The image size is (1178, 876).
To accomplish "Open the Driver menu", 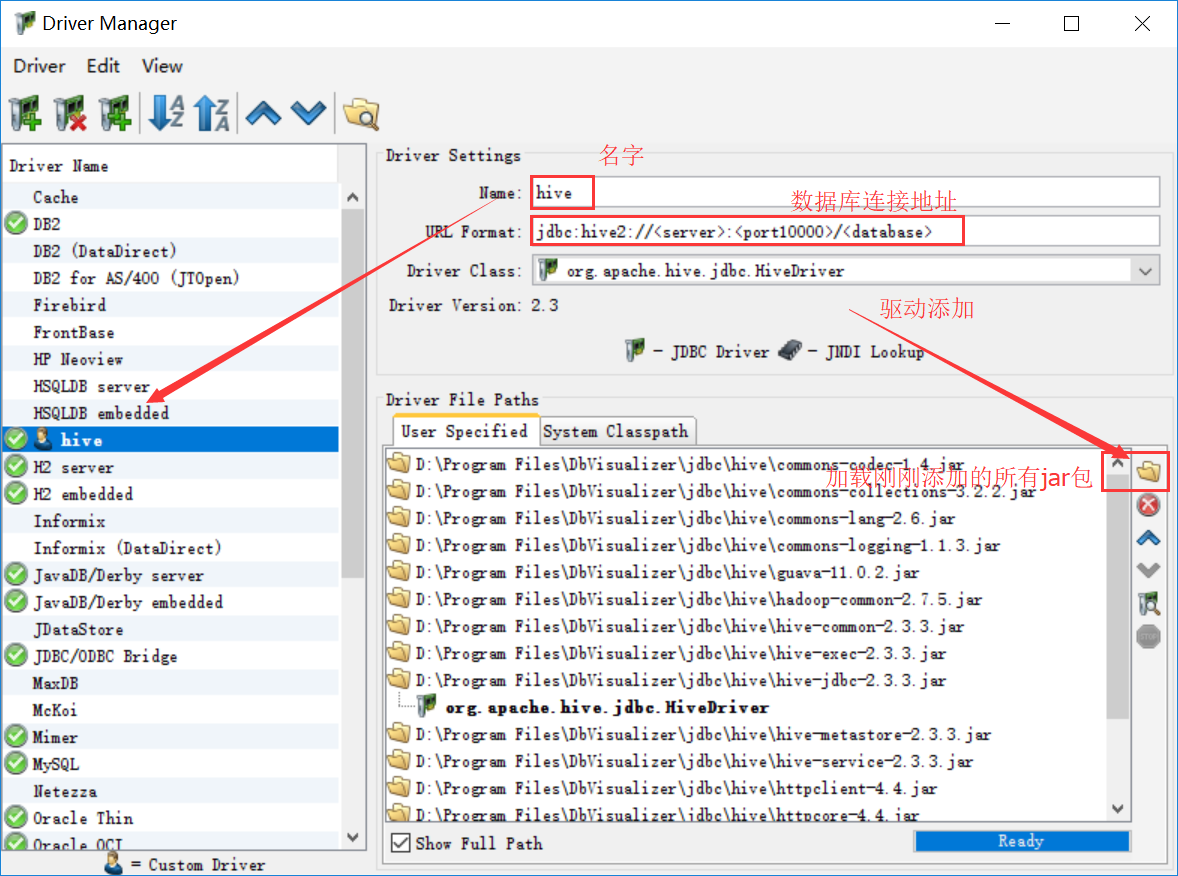I will click(39, 66).
